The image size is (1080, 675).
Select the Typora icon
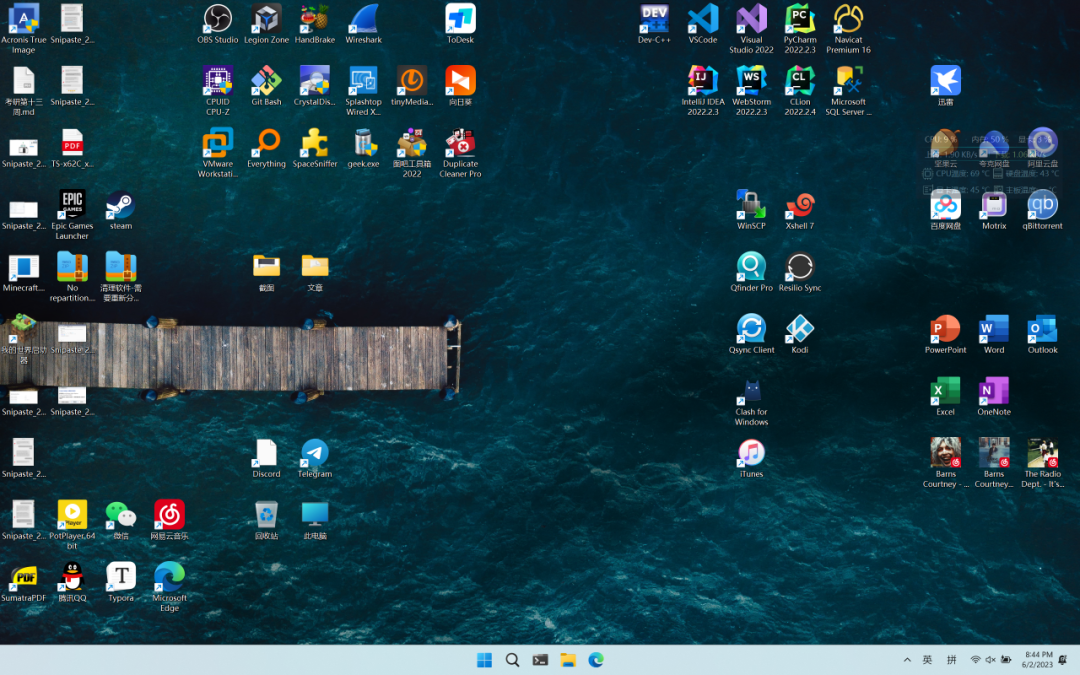[121, 582]
